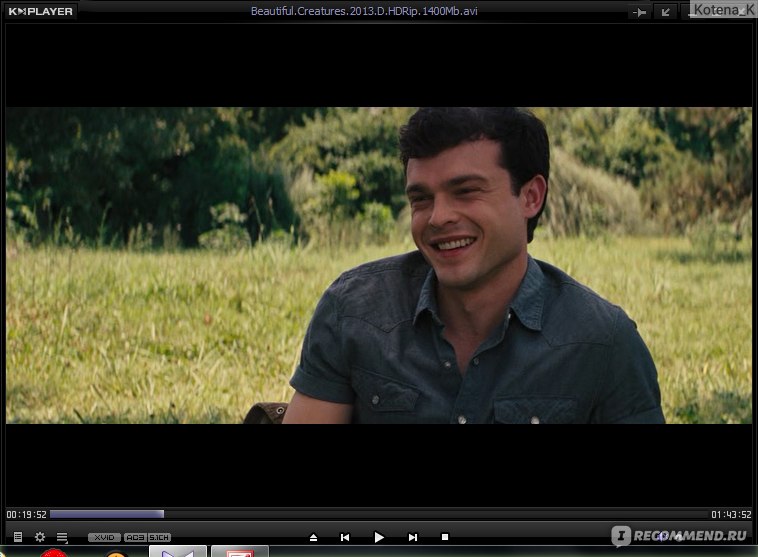Image resolution: width=758 pixels, height=557 pixels.
Task: Open the control box gear icon
Action: click(x=40, y=537)
